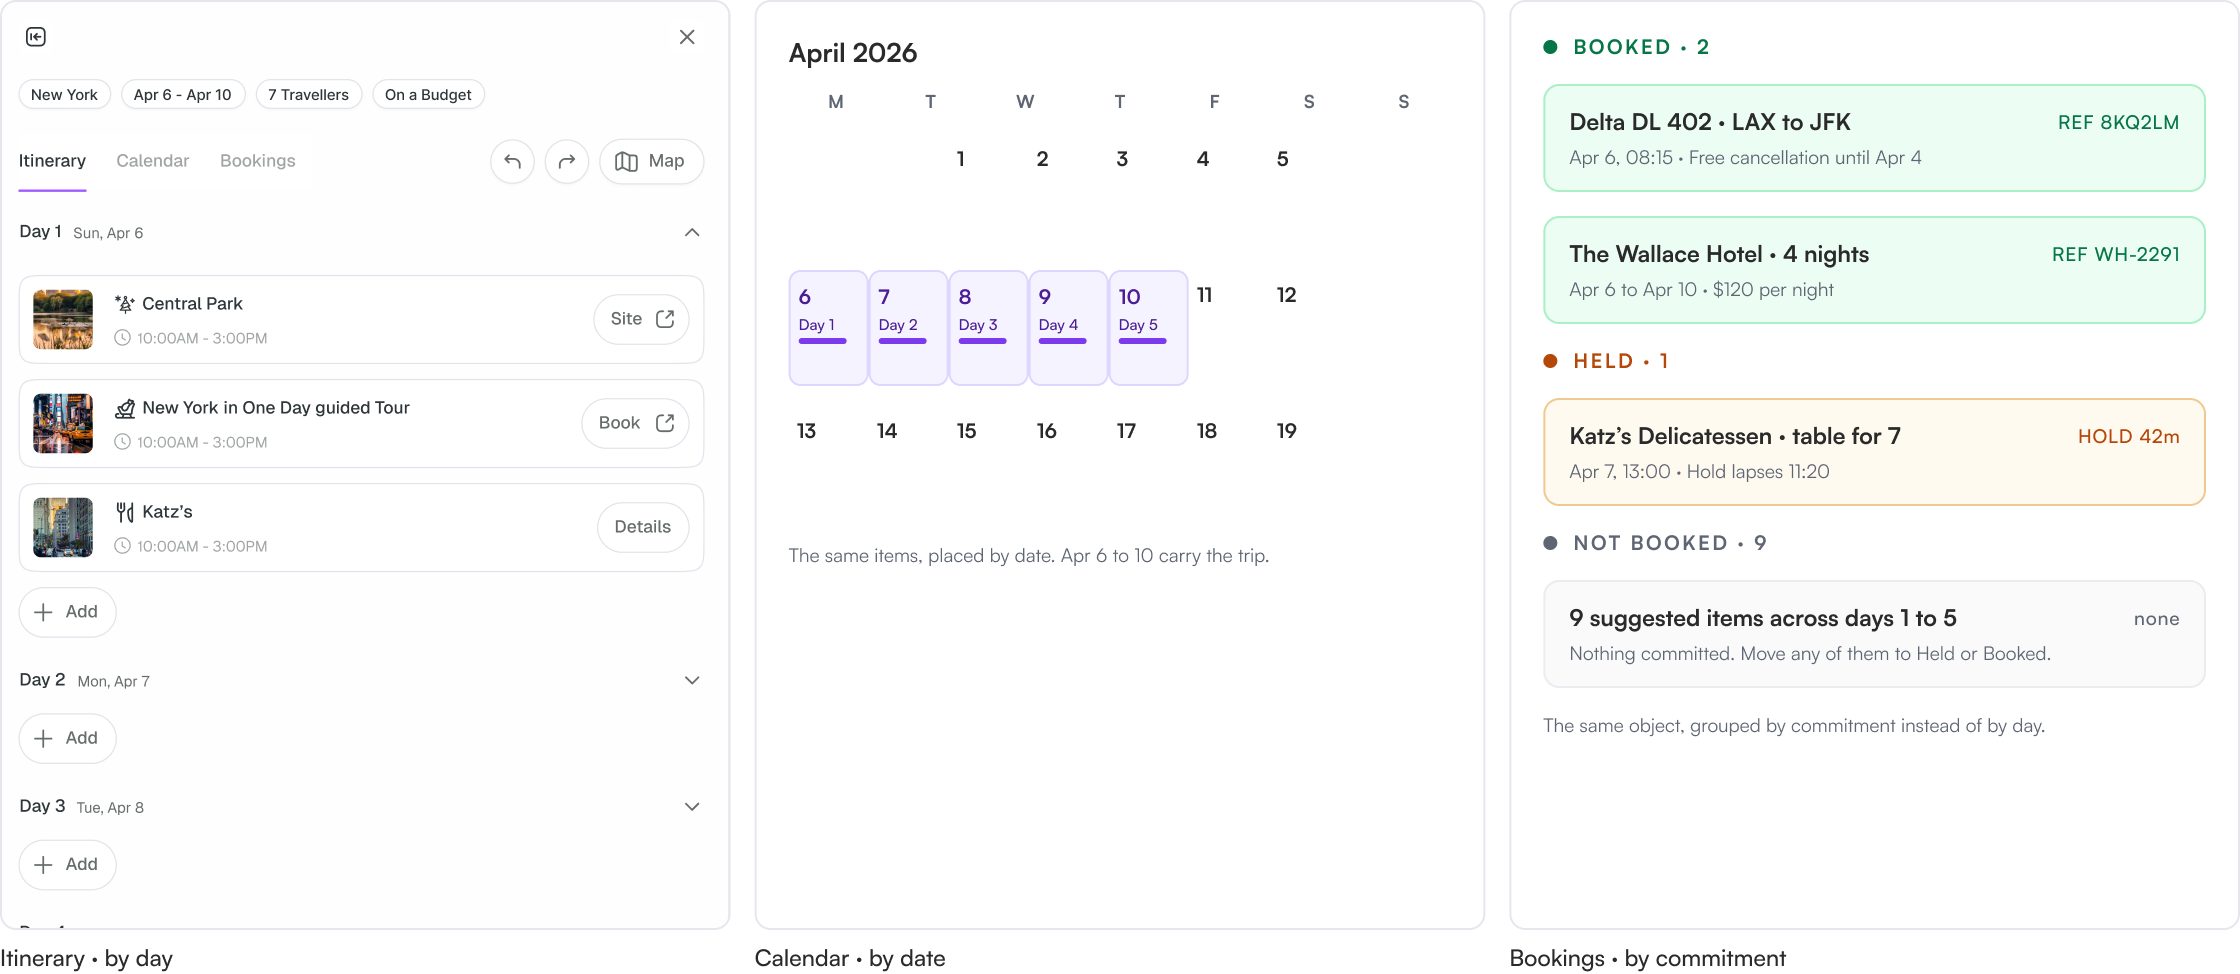Add an item to Day 1
The height and width of the screenshot is (974, 2240).
tap(67, 612)
